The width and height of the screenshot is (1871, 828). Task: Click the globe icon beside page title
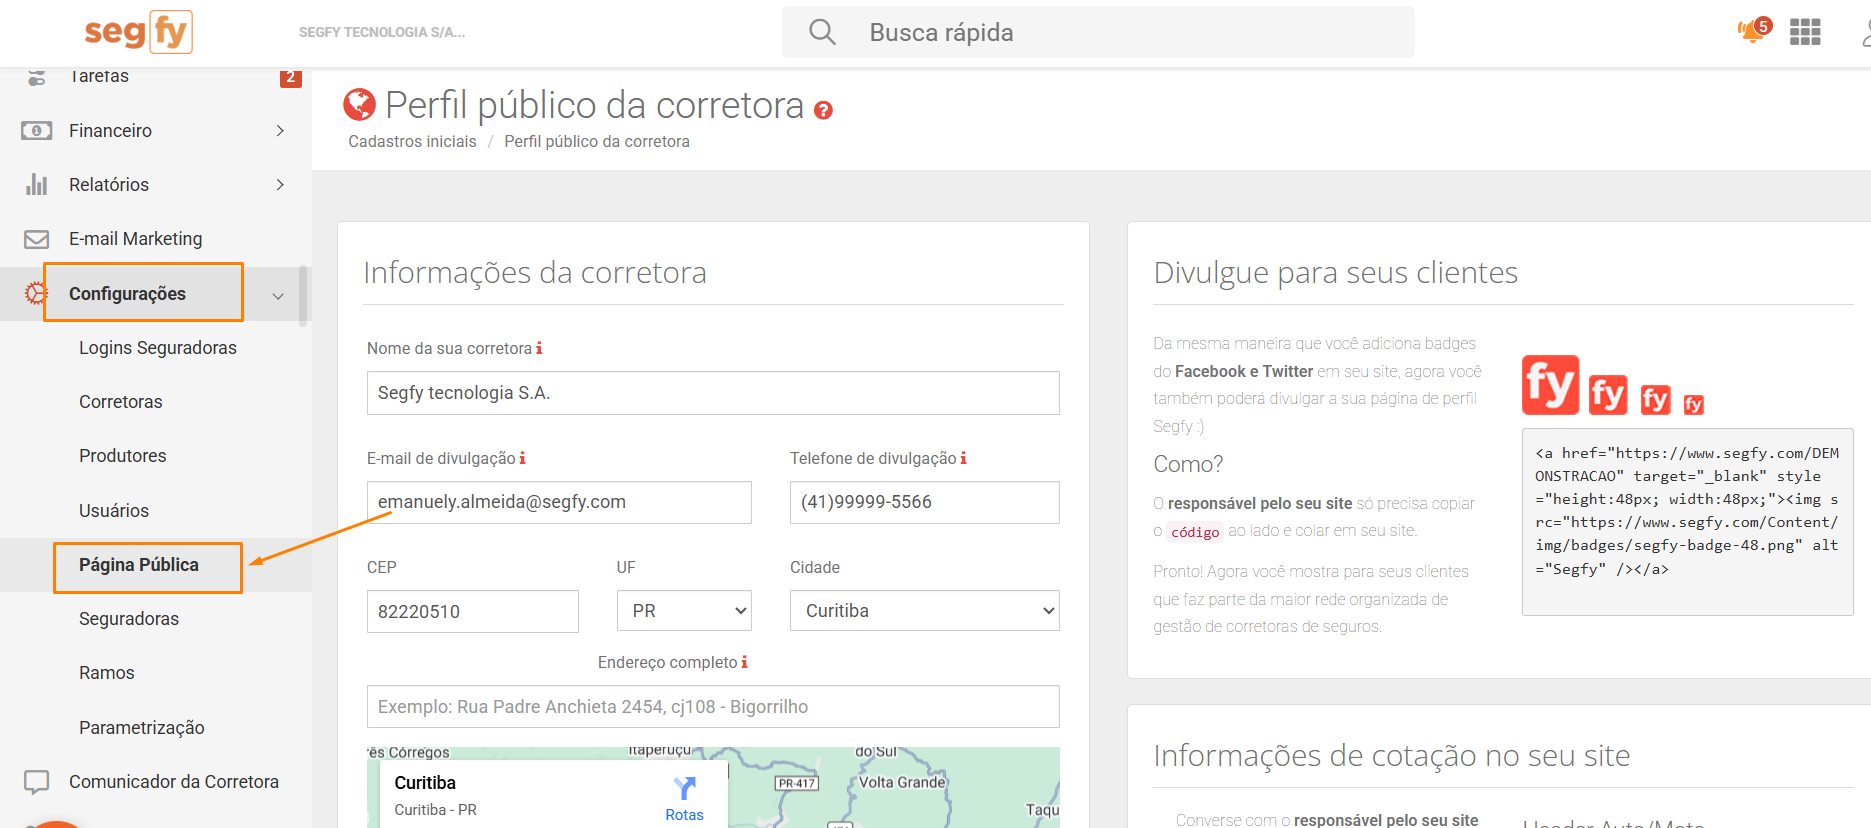tap(359, 104)
